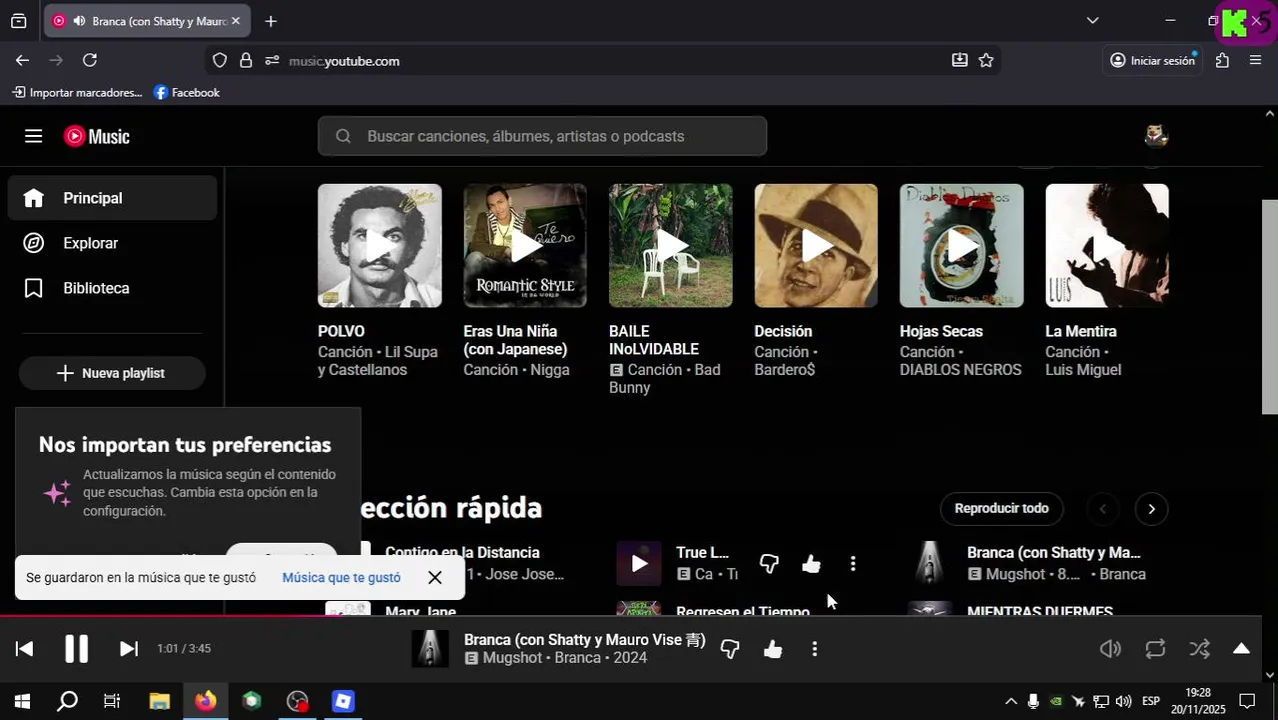The image size is (1278, 720).
Task: Click the page vertical scrollbar
Action: click(1269, 307)
